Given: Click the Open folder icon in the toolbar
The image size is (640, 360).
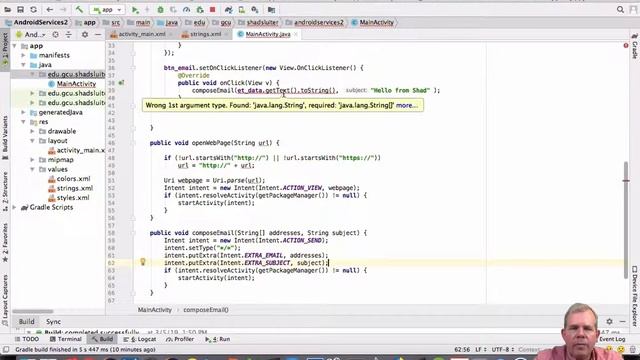Looking at the screenshot, I should coord(7,9).
